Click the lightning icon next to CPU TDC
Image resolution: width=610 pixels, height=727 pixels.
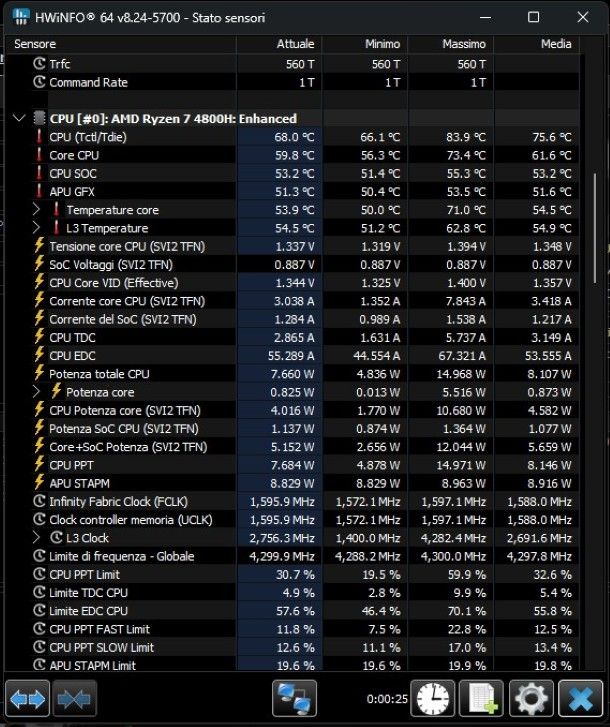[x=39, y=337]
